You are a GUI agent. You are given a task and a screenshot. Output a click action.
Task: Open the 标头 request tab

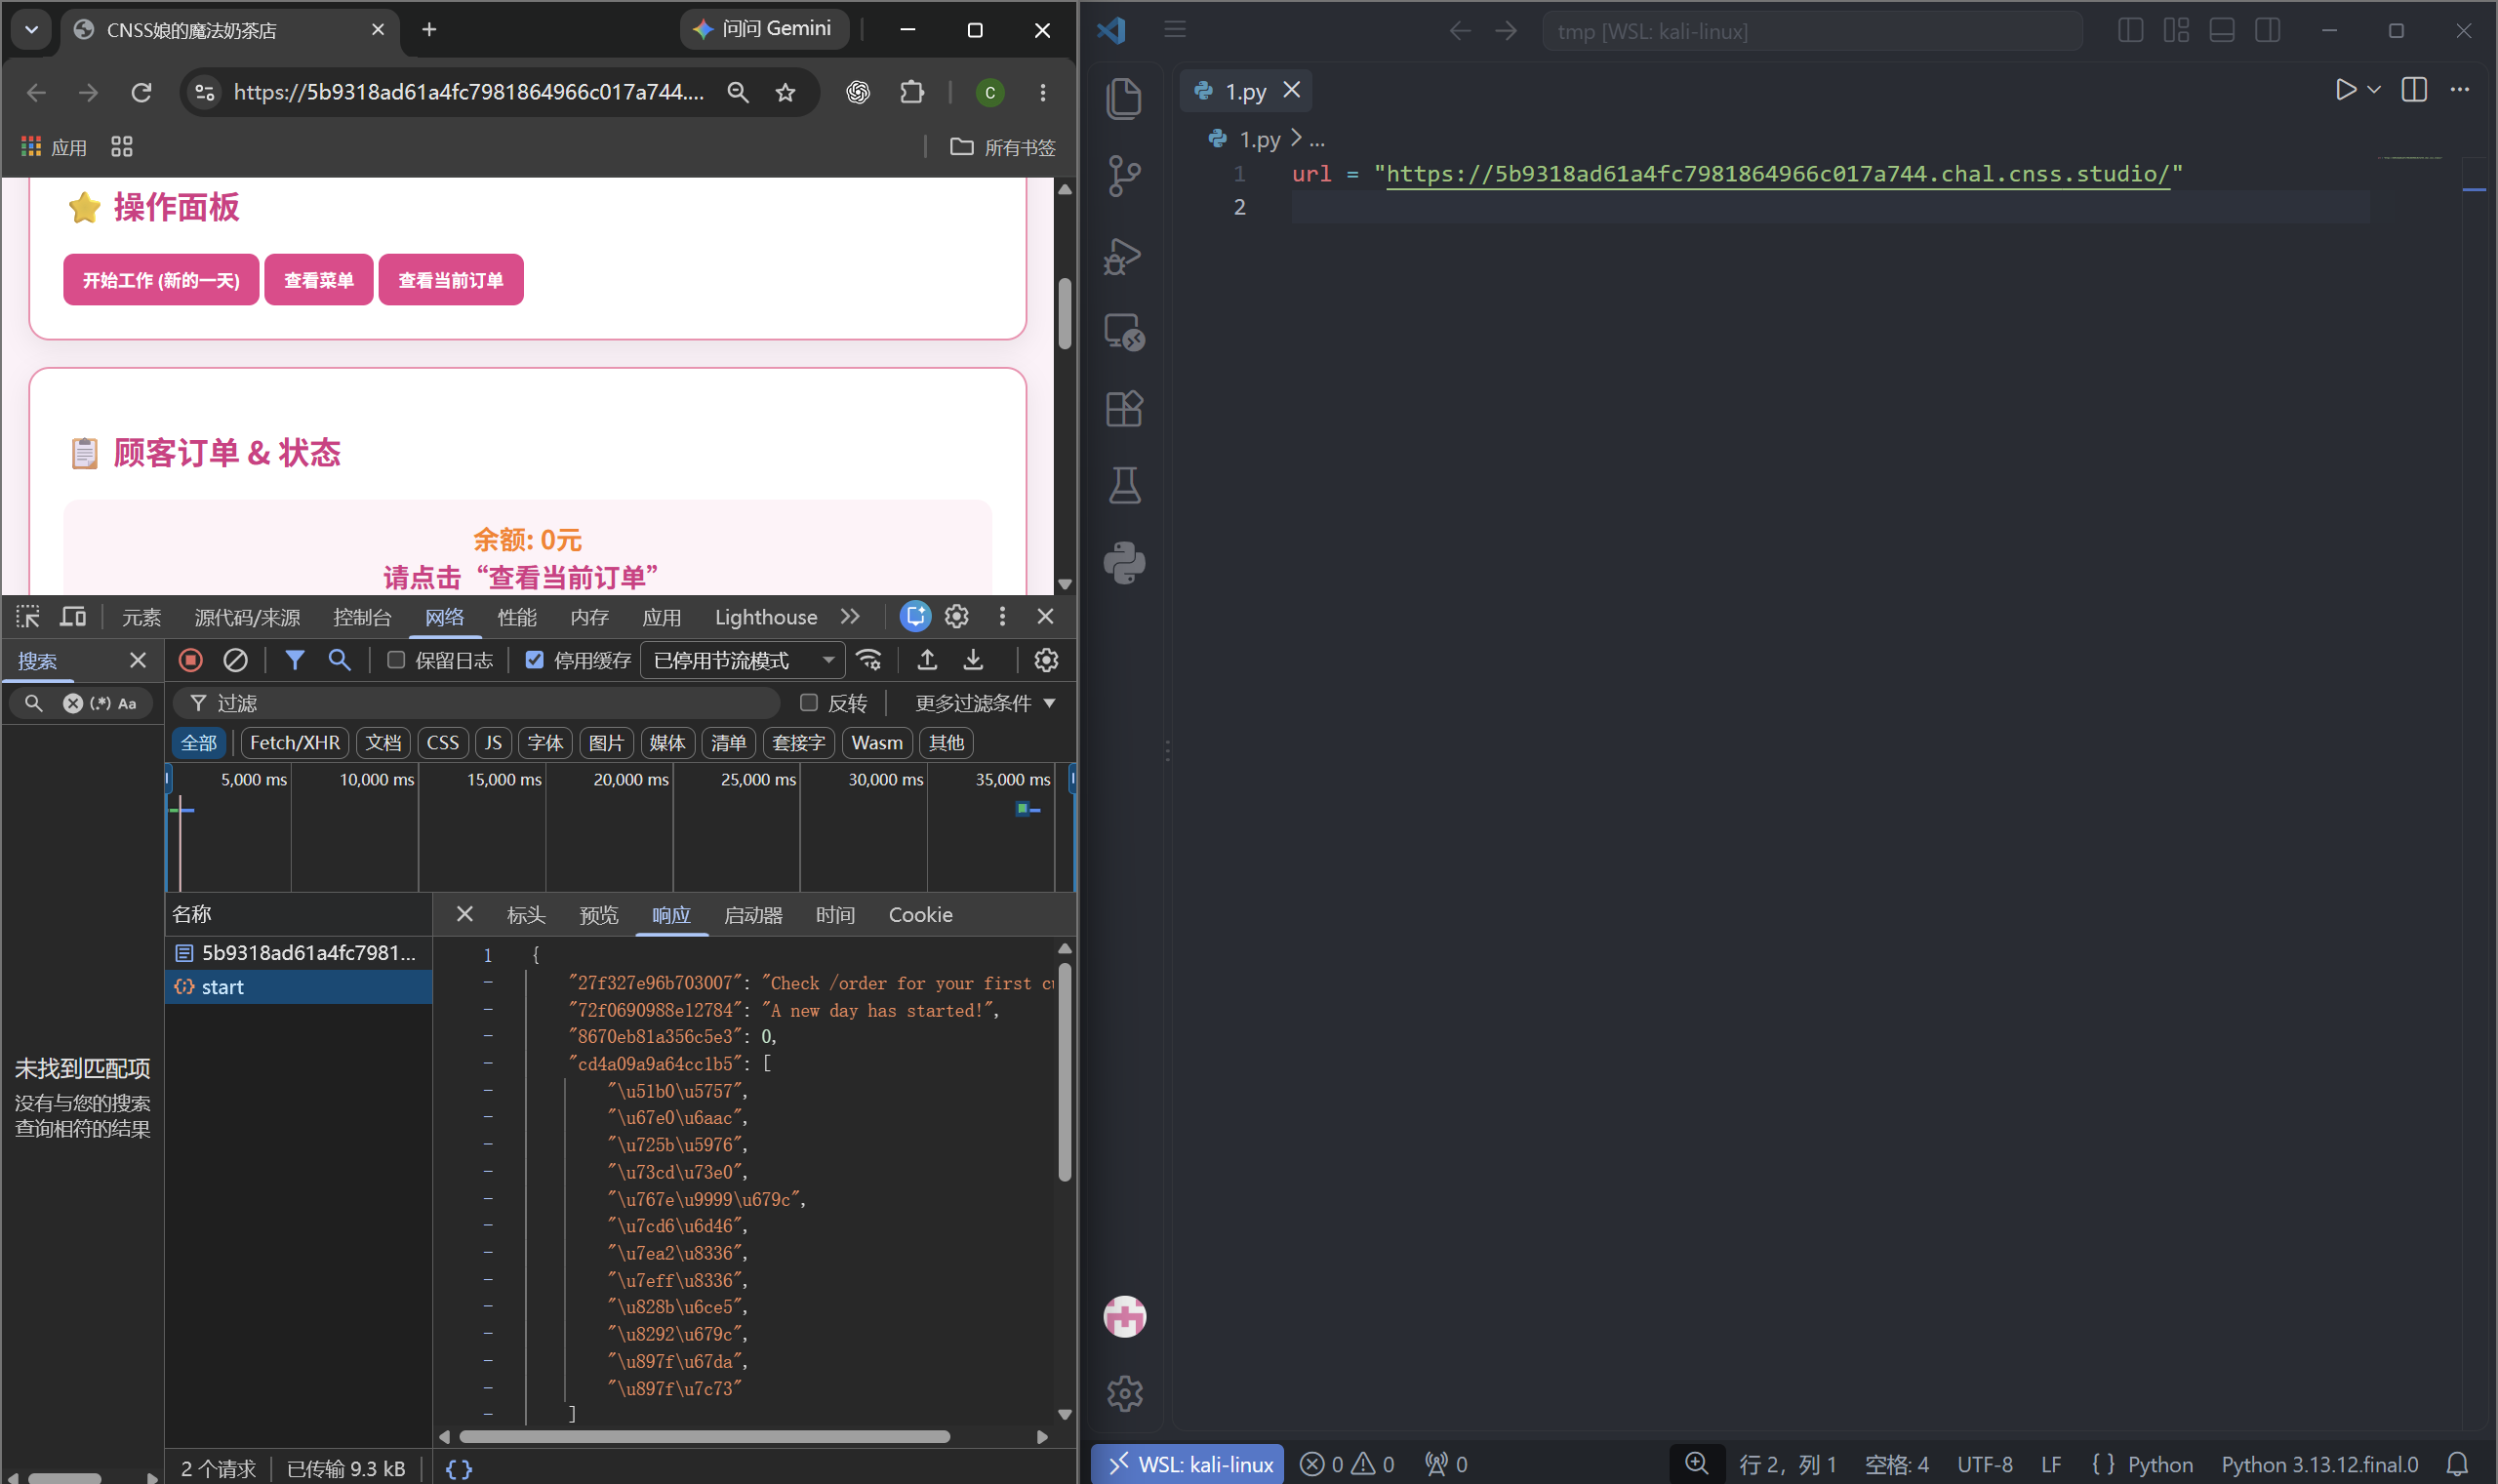pos(526,915)
